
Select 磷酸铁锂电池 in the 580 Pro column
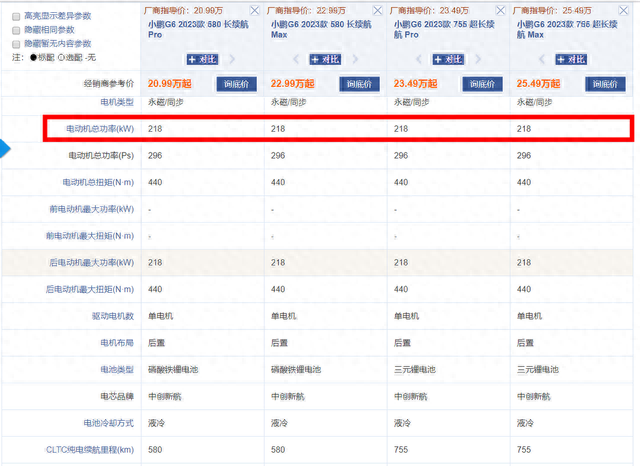[173, 370]
